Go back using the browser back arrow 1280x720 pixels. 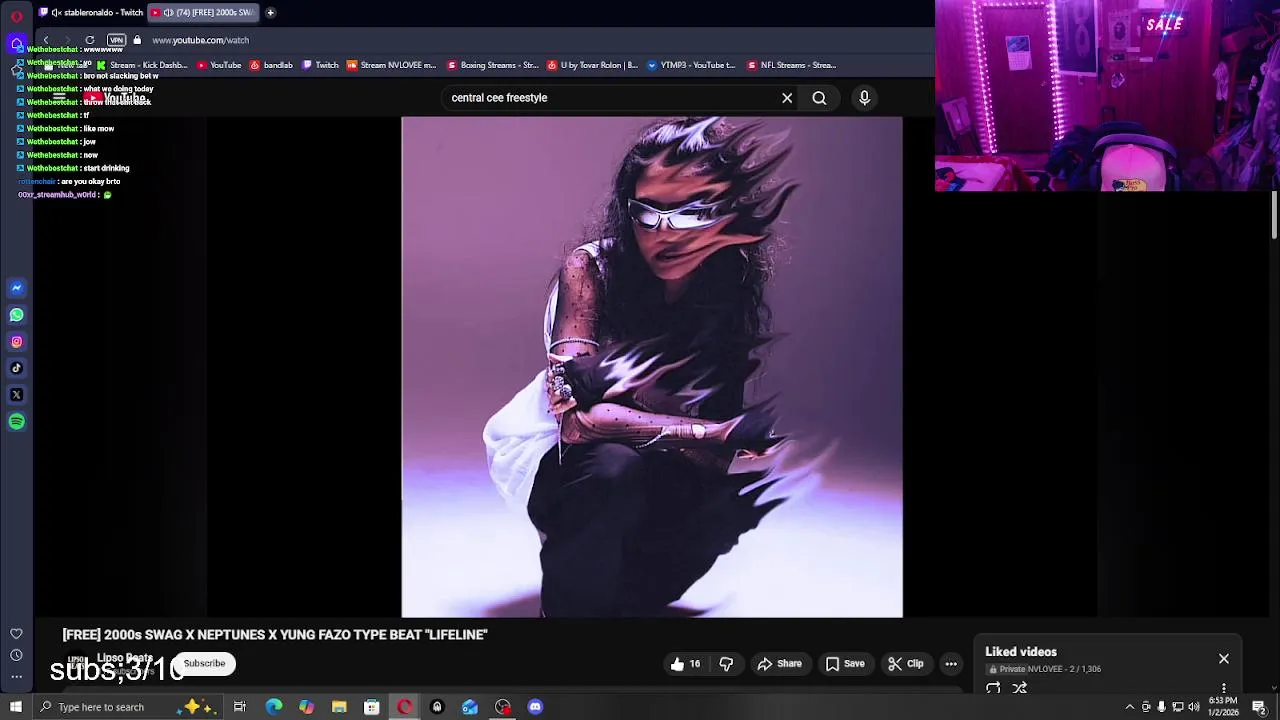tap(46, 40)
